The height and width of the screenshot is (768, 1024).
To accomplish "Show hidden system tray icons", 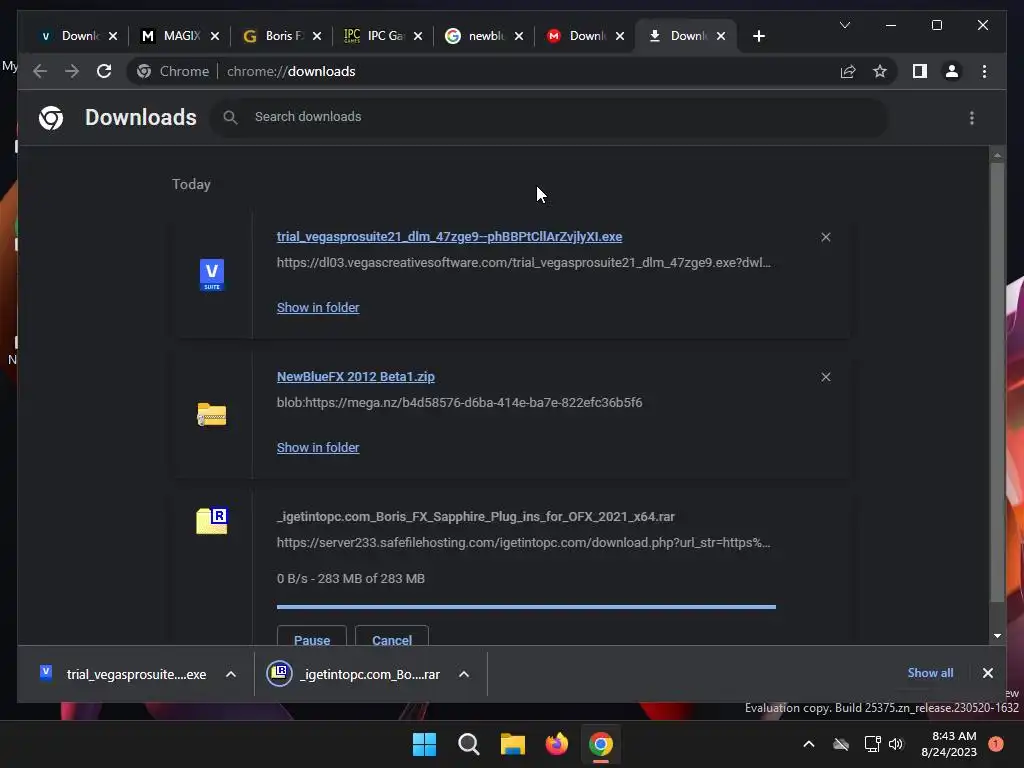I will [x=808, y=744].
